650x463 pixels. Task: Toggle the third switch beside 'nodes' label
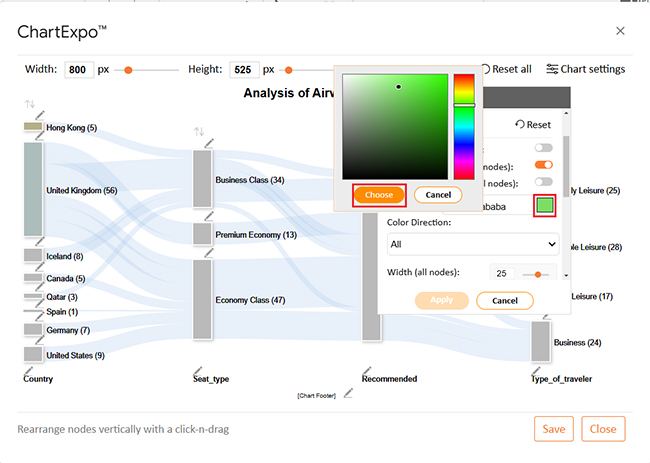pyautogui.click(x=543, y=182)
